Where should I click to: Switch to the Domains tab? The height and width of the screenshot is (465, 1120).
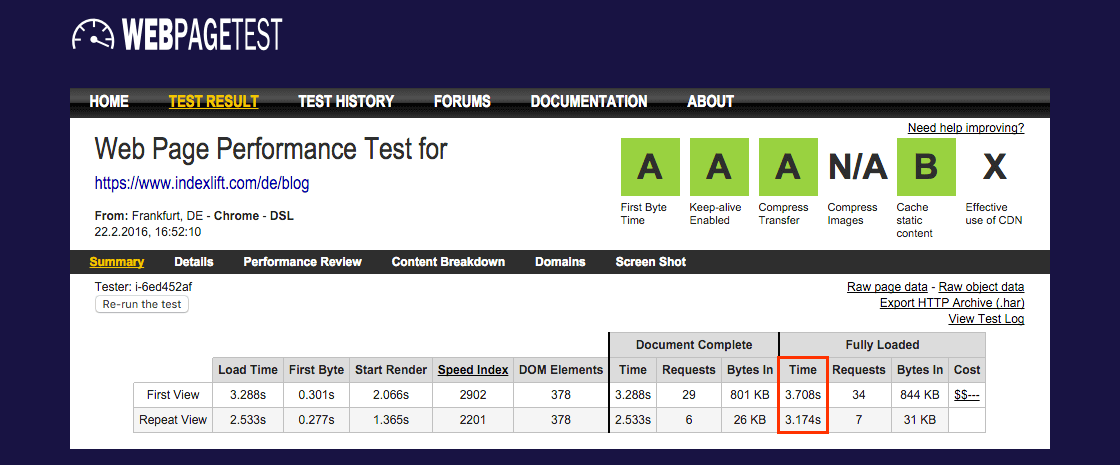[560, 262]
